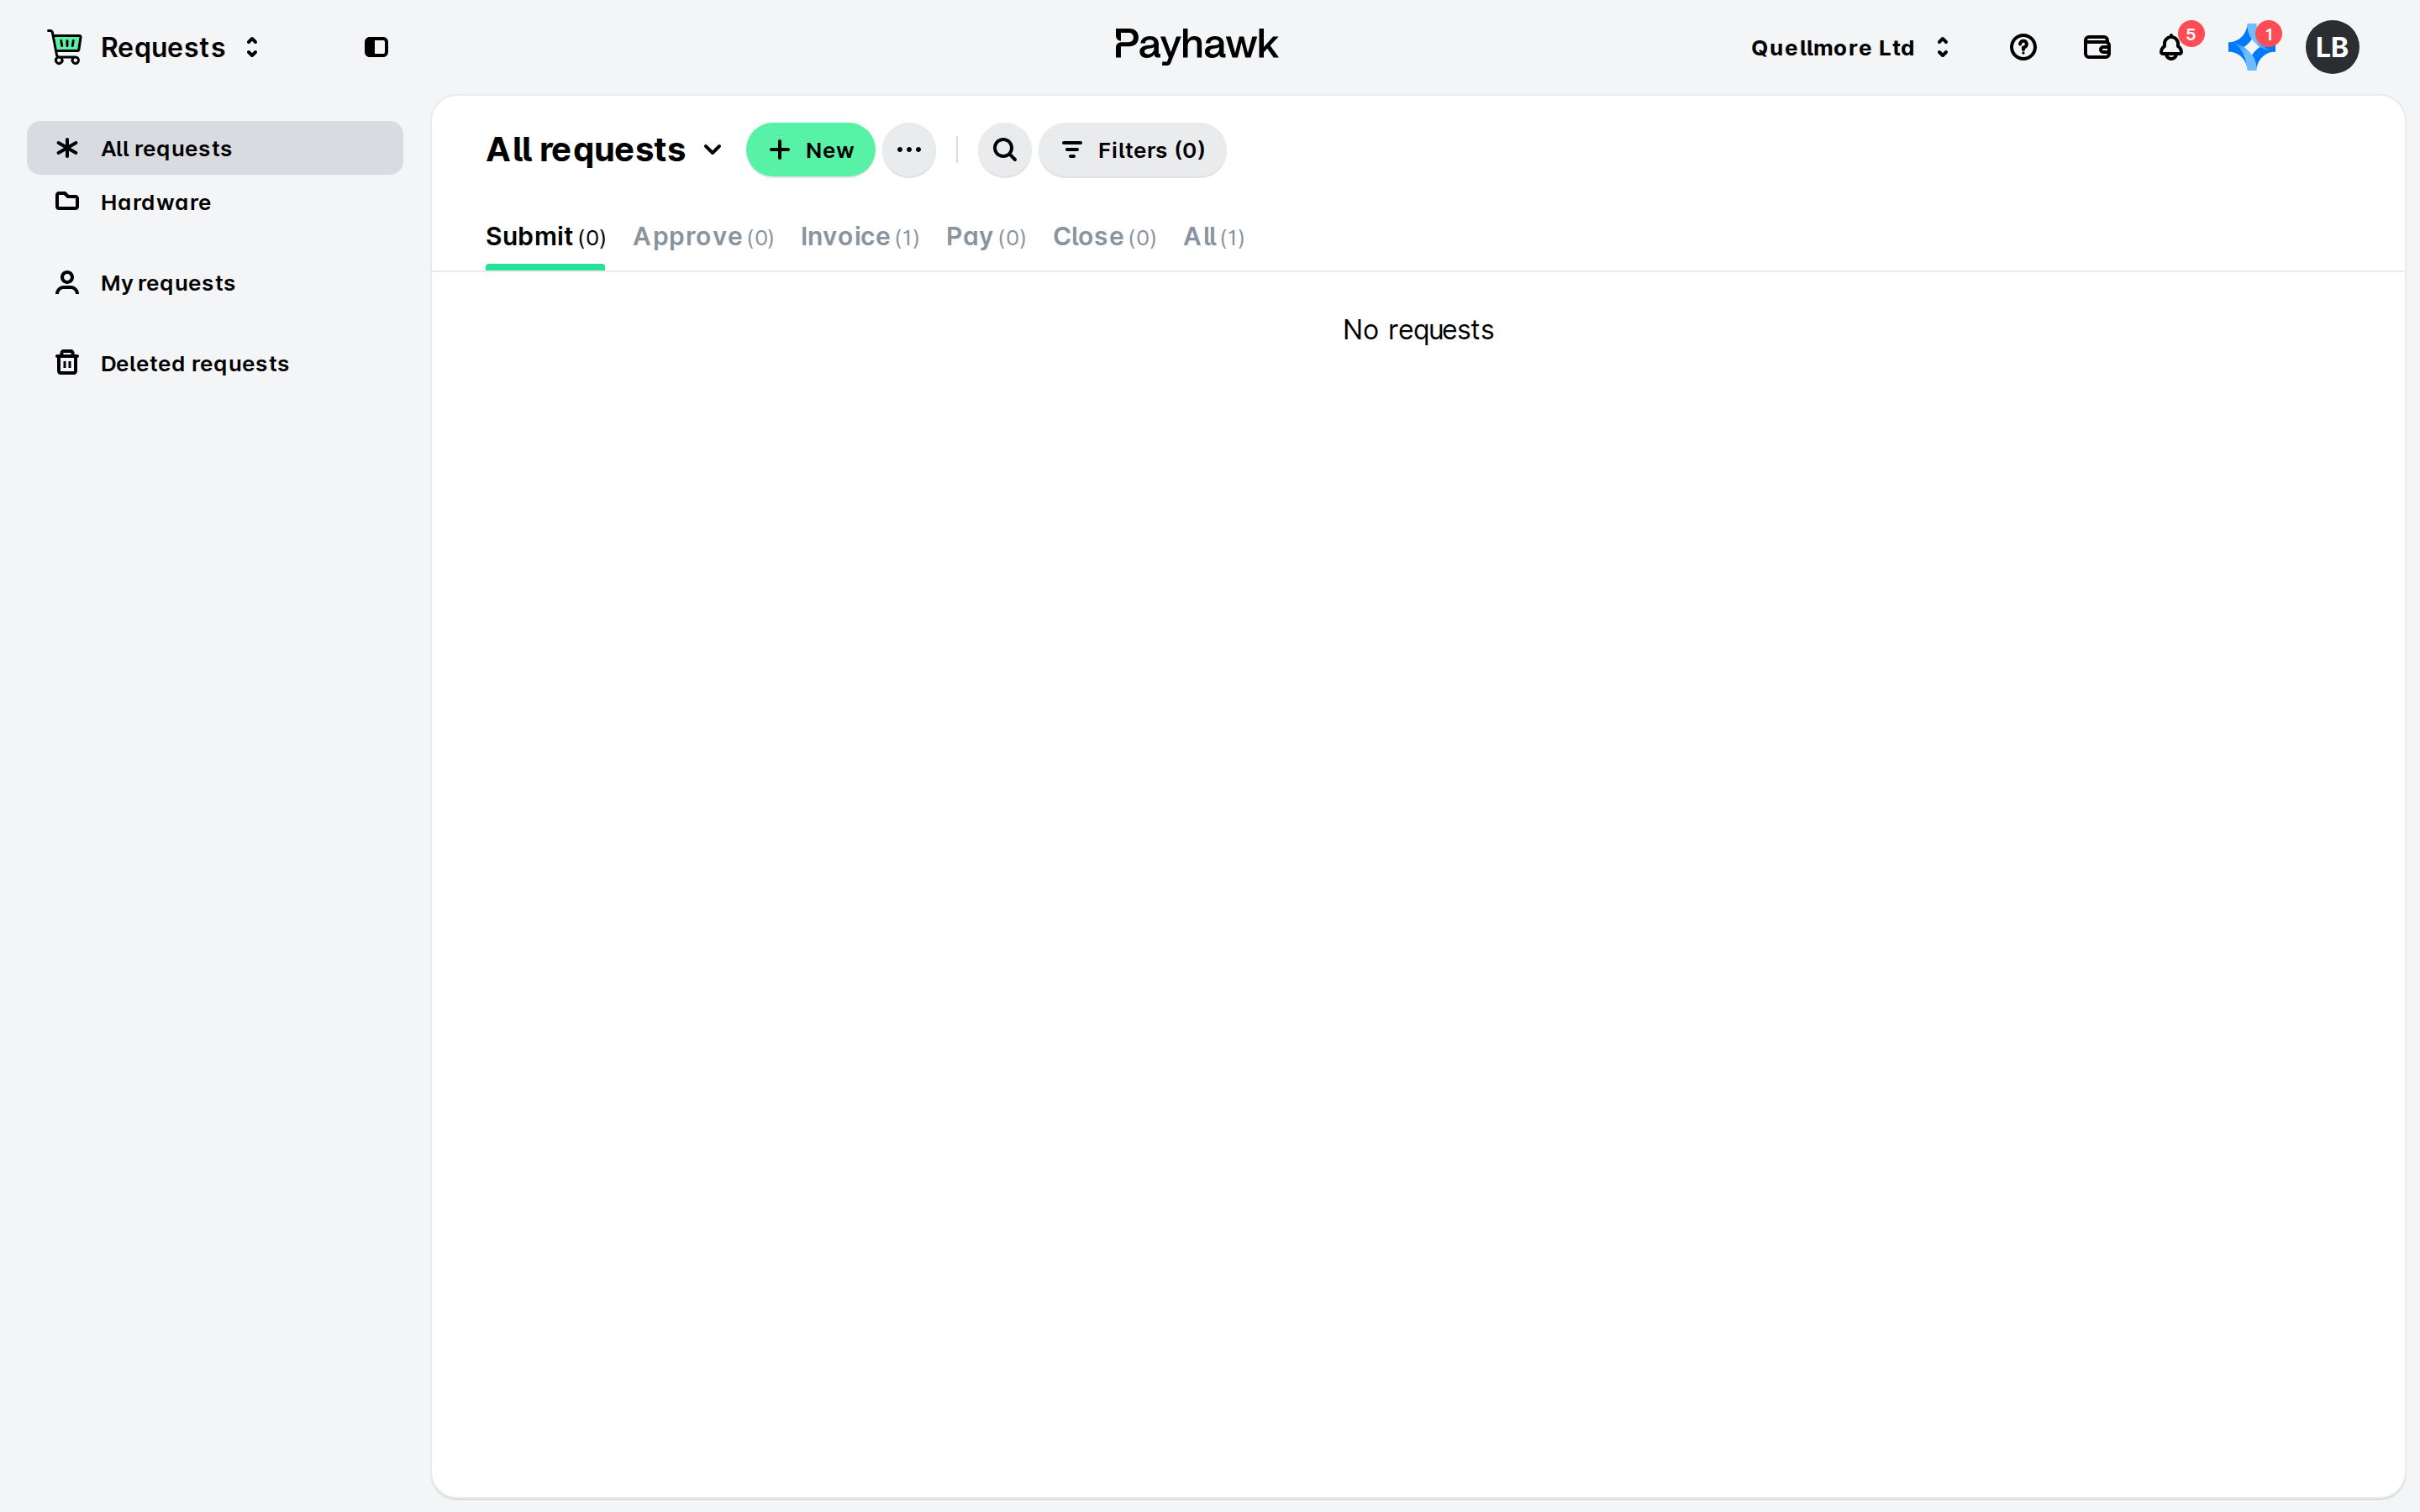Open the more options ellipsis menu
Viewport: 2420px width, 1512px height.
pyautogui.click(x=909, y=150)
